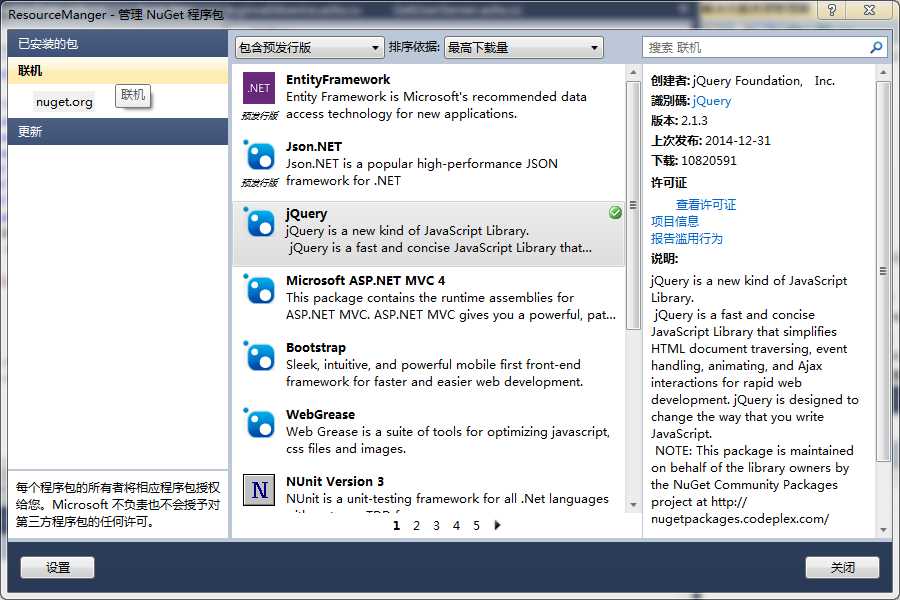Open page 2 of results
The image size is (900, 600).
[416, 525]
